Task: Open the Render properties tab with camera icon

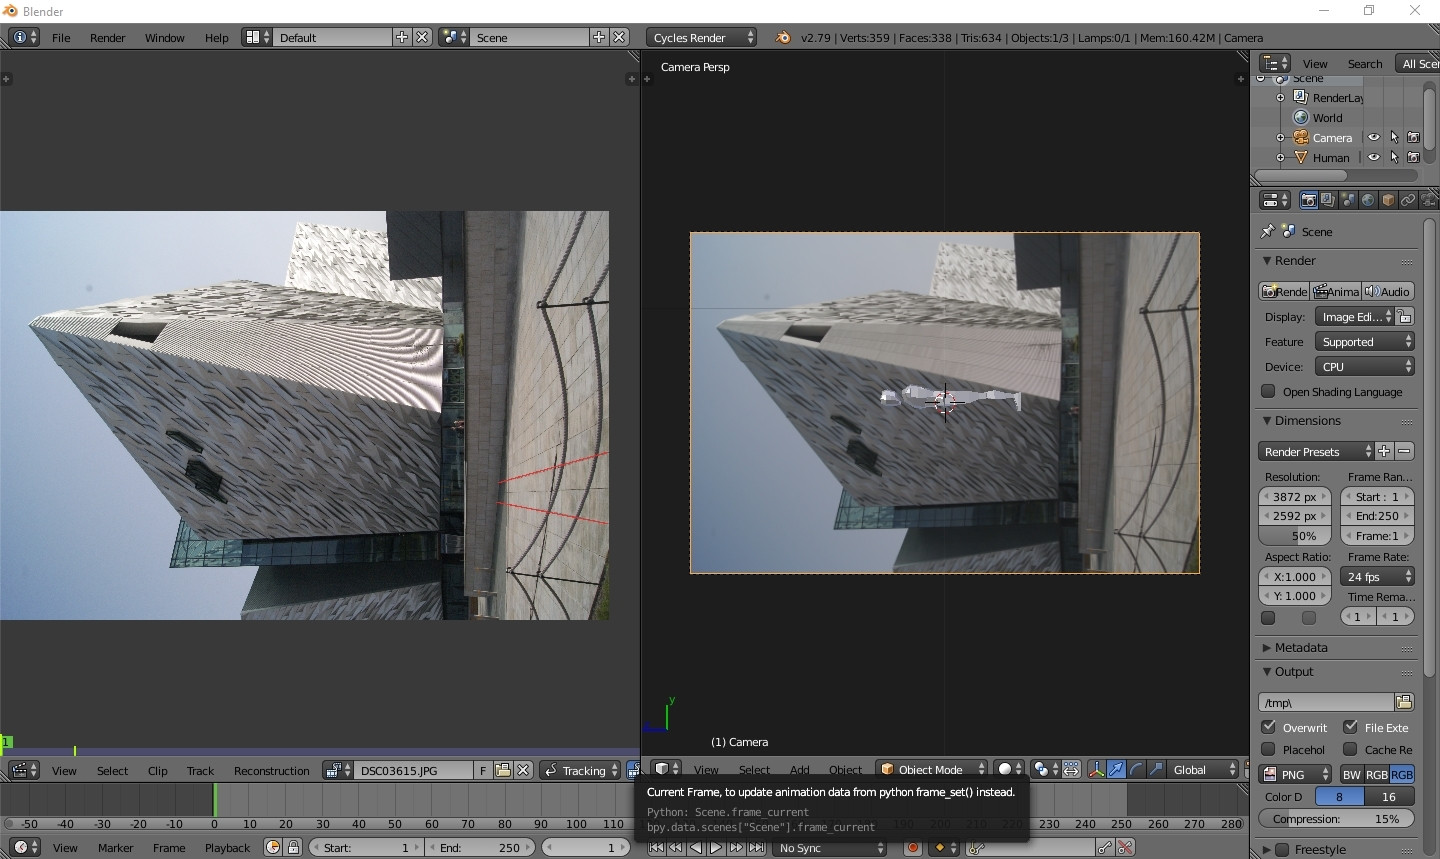Action: (1309, 200)
